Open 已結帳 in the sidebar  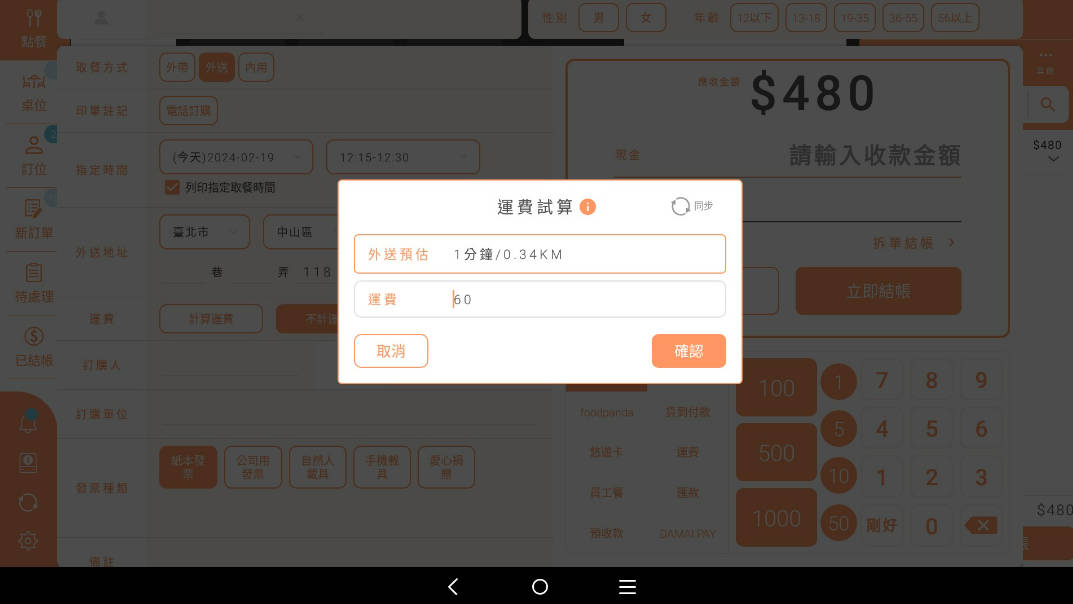34,346
